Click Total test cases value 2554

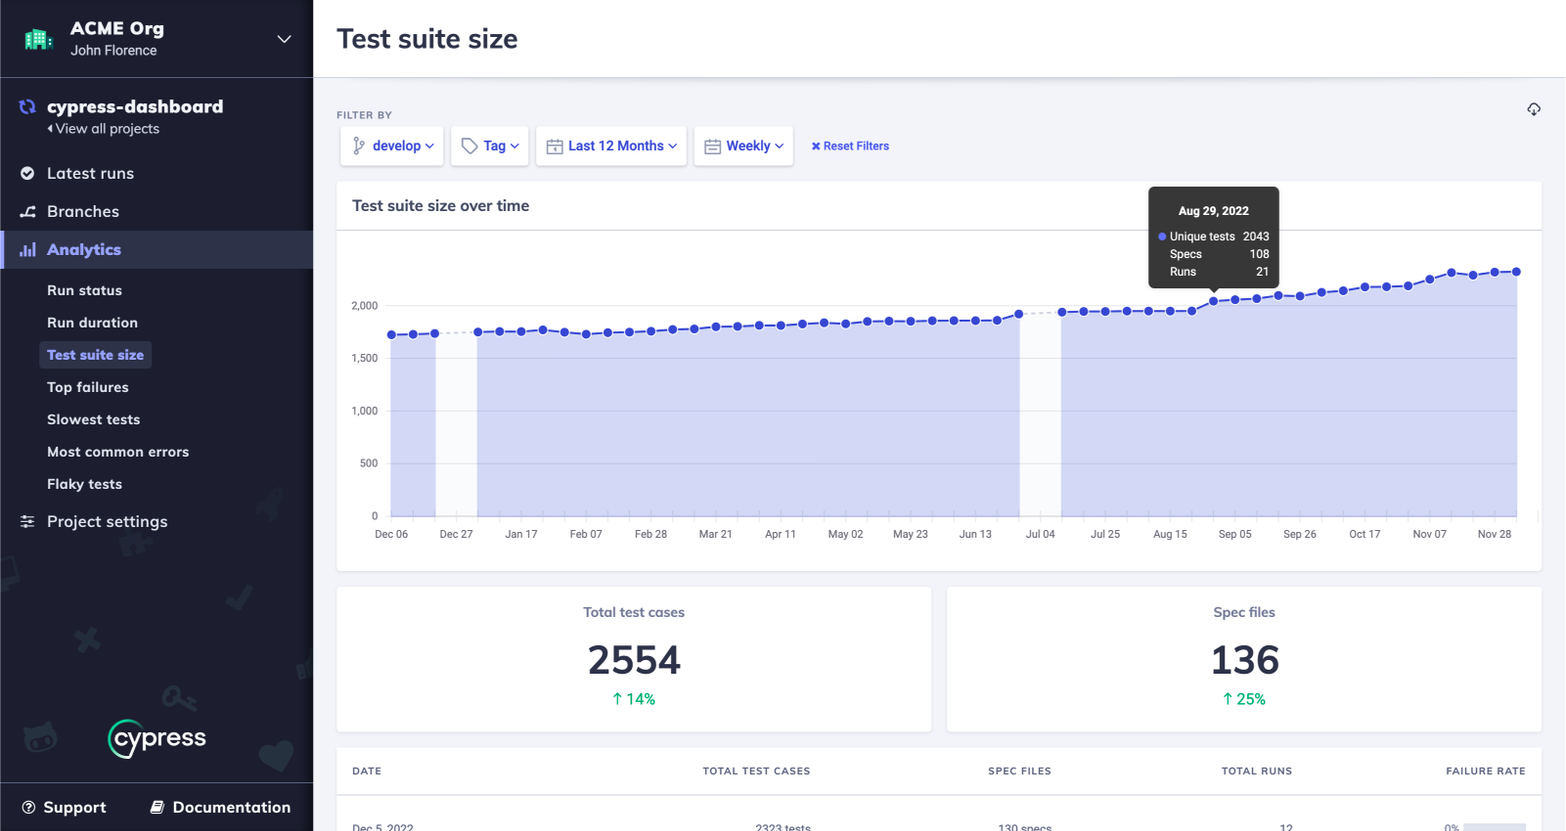tap(634, 660)
